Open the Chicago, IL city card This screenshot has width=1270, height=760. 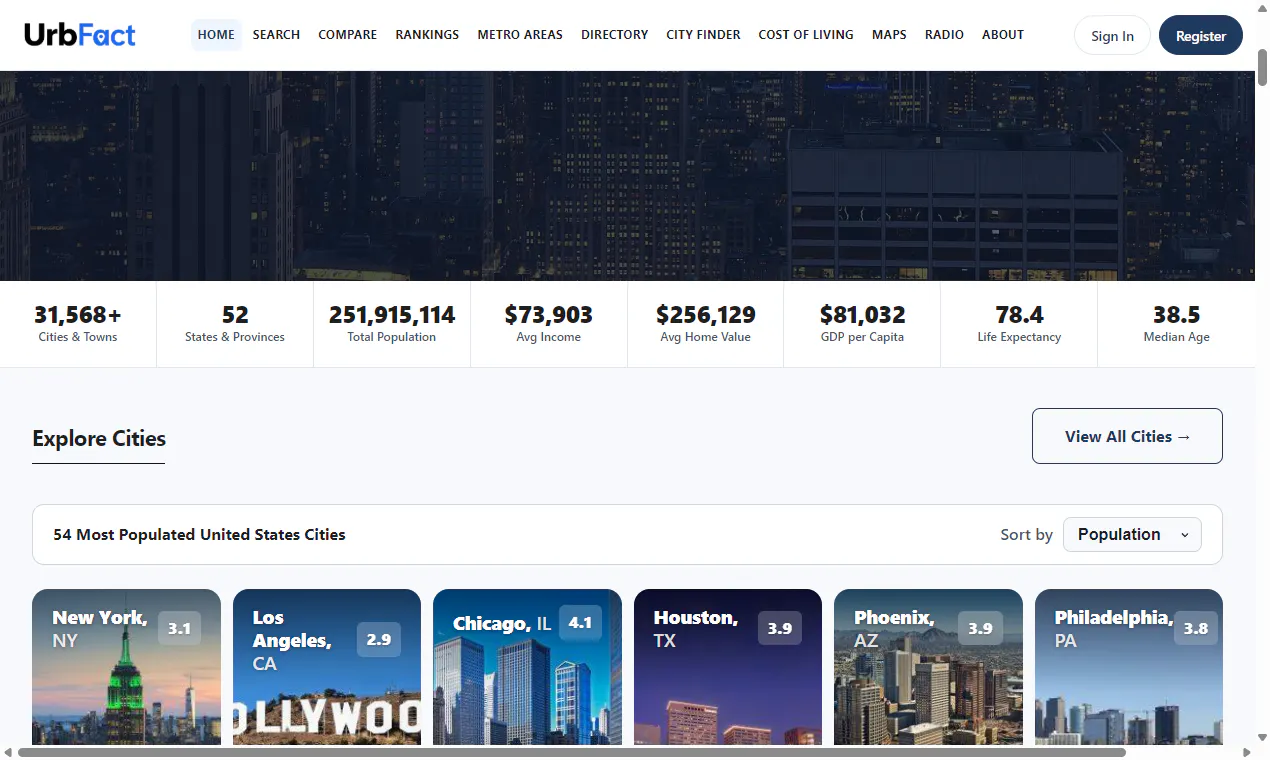pyautogui.click(x=527, y=666)
